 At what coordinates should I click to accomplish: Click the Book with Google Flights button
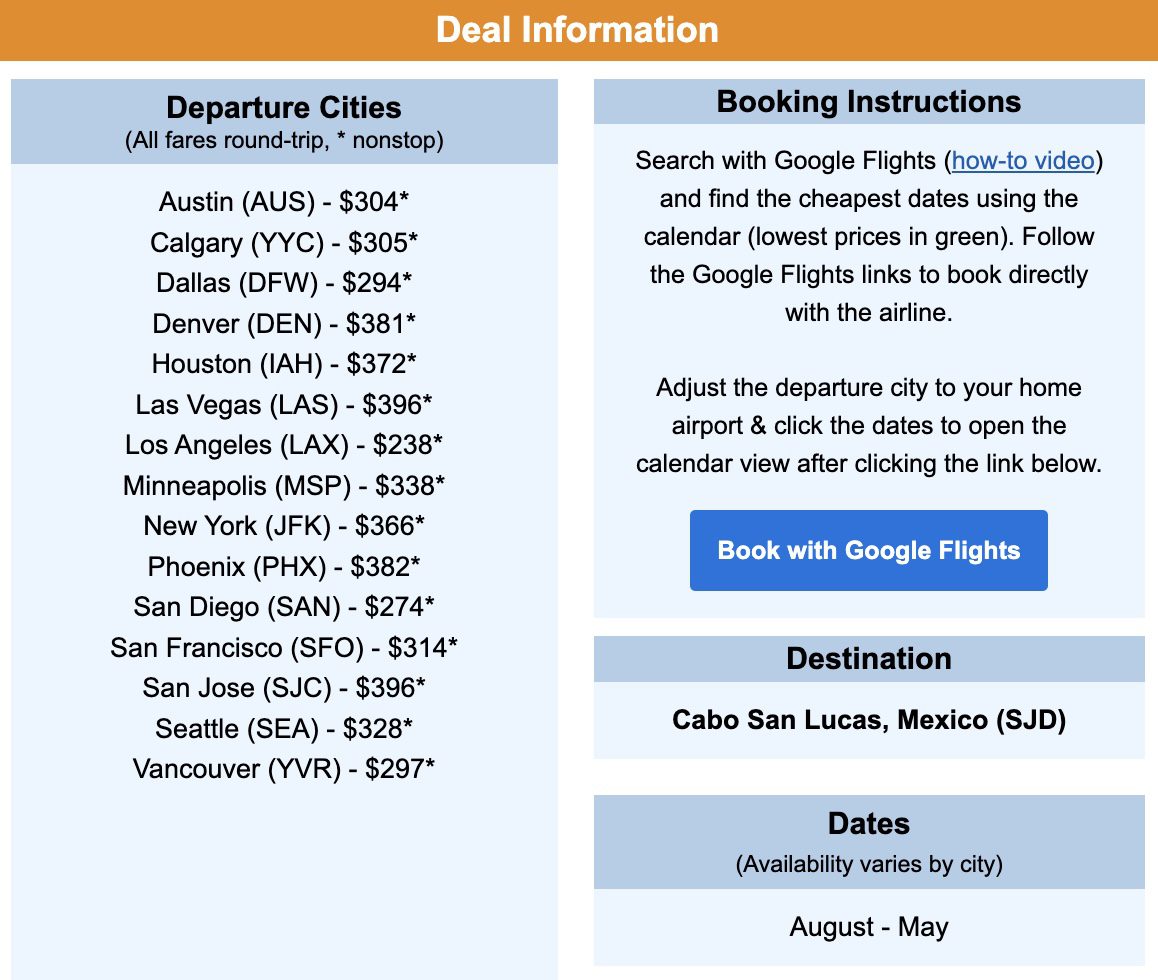pyautogui.click(x=868, y=550)
